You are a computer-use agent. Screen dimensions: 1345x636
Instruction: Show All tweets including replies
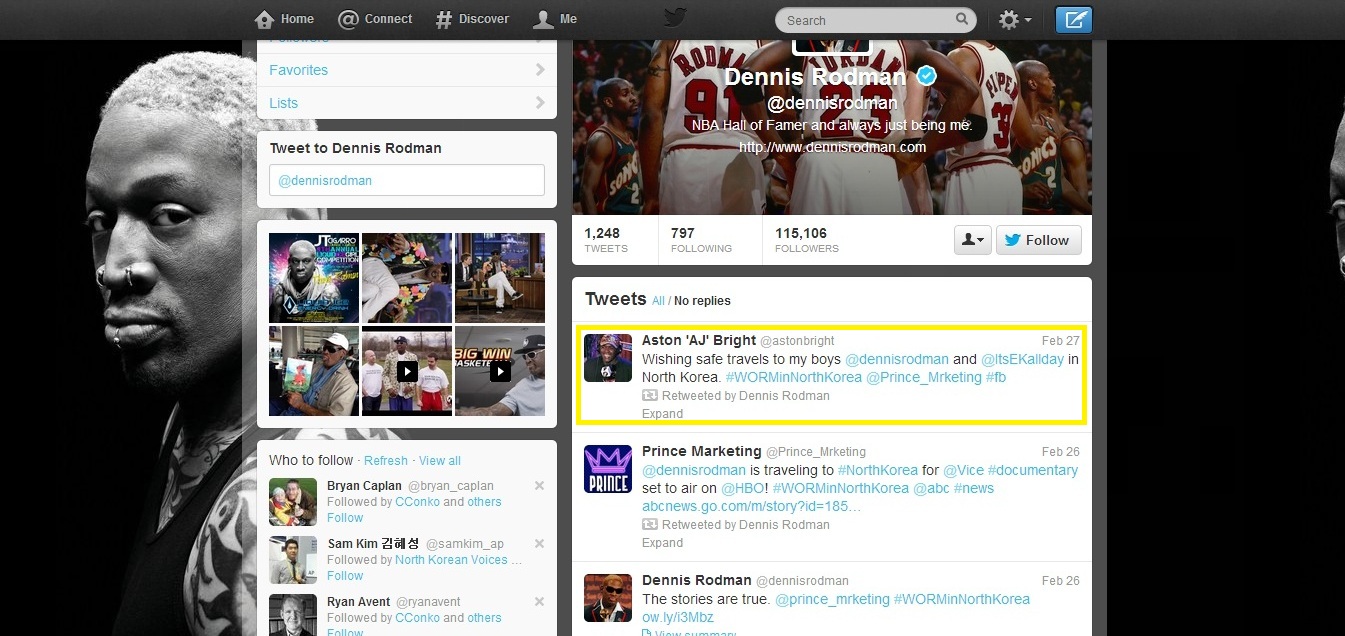click(658, 301)
